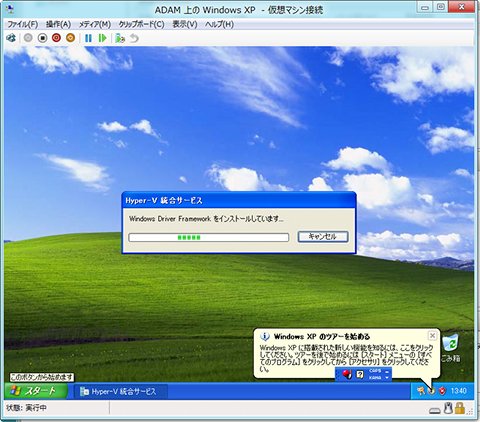Viewport: 480px width, 422px height.
Task: Click the Windows XP のツアーを始める balloon title
Action: tap(322, 336)
